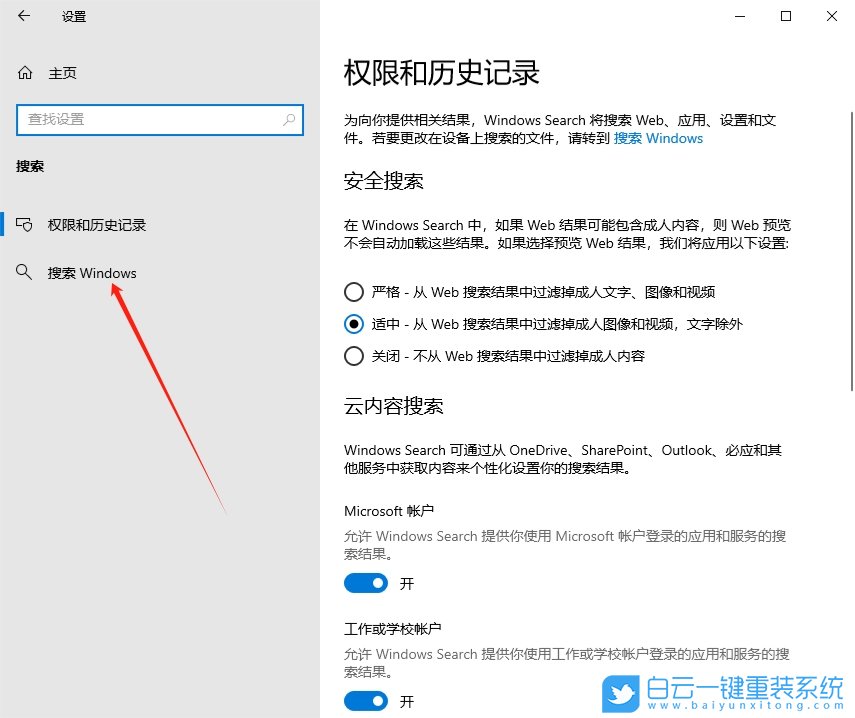
Task: Maximize the Settings window
Action: pos(786,16)
